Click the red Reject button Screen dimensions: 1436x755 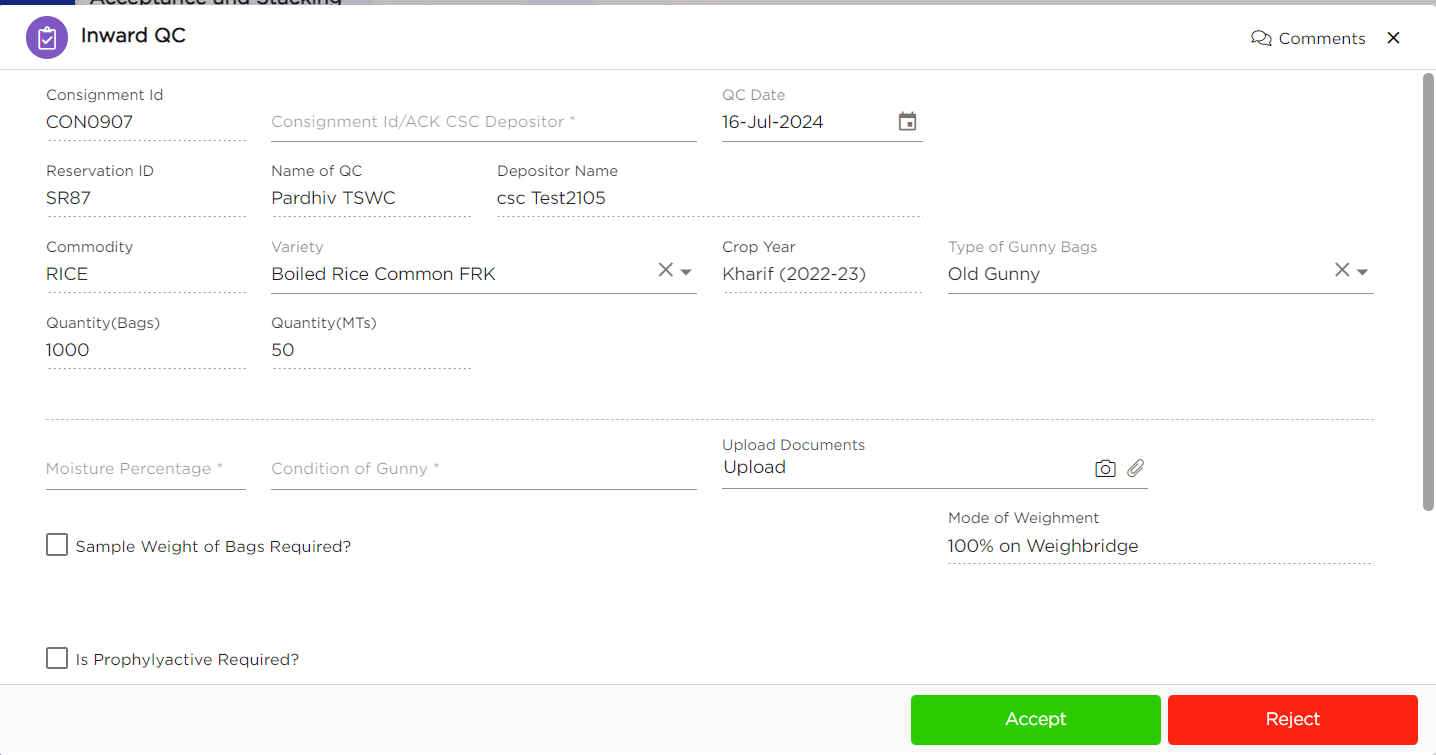pyautogui.click(x=1293, y=719)
